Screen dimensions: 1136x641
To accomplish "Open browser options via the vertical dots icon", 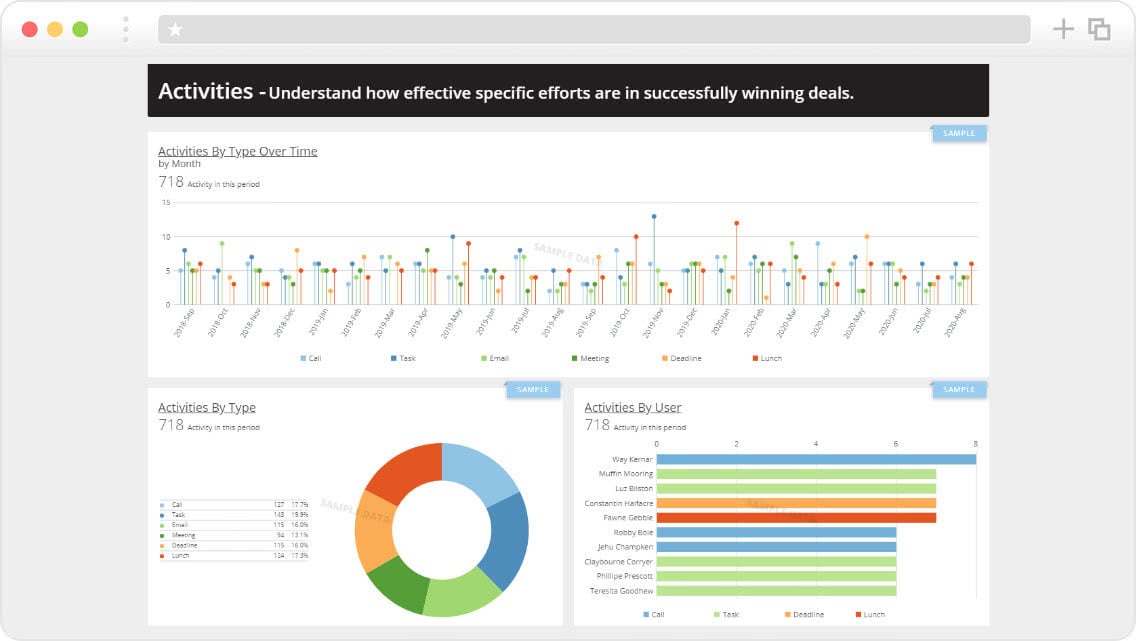I will [x=124, y=28].
